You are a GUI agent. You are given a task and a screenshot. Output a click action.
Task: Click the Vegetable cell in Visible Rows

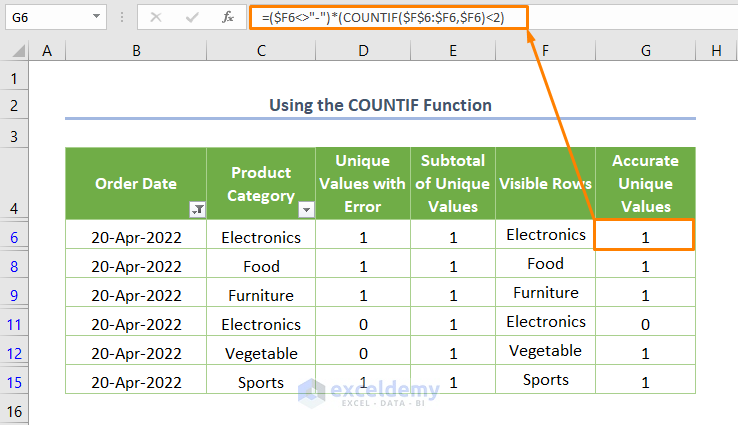click(545, 351)
